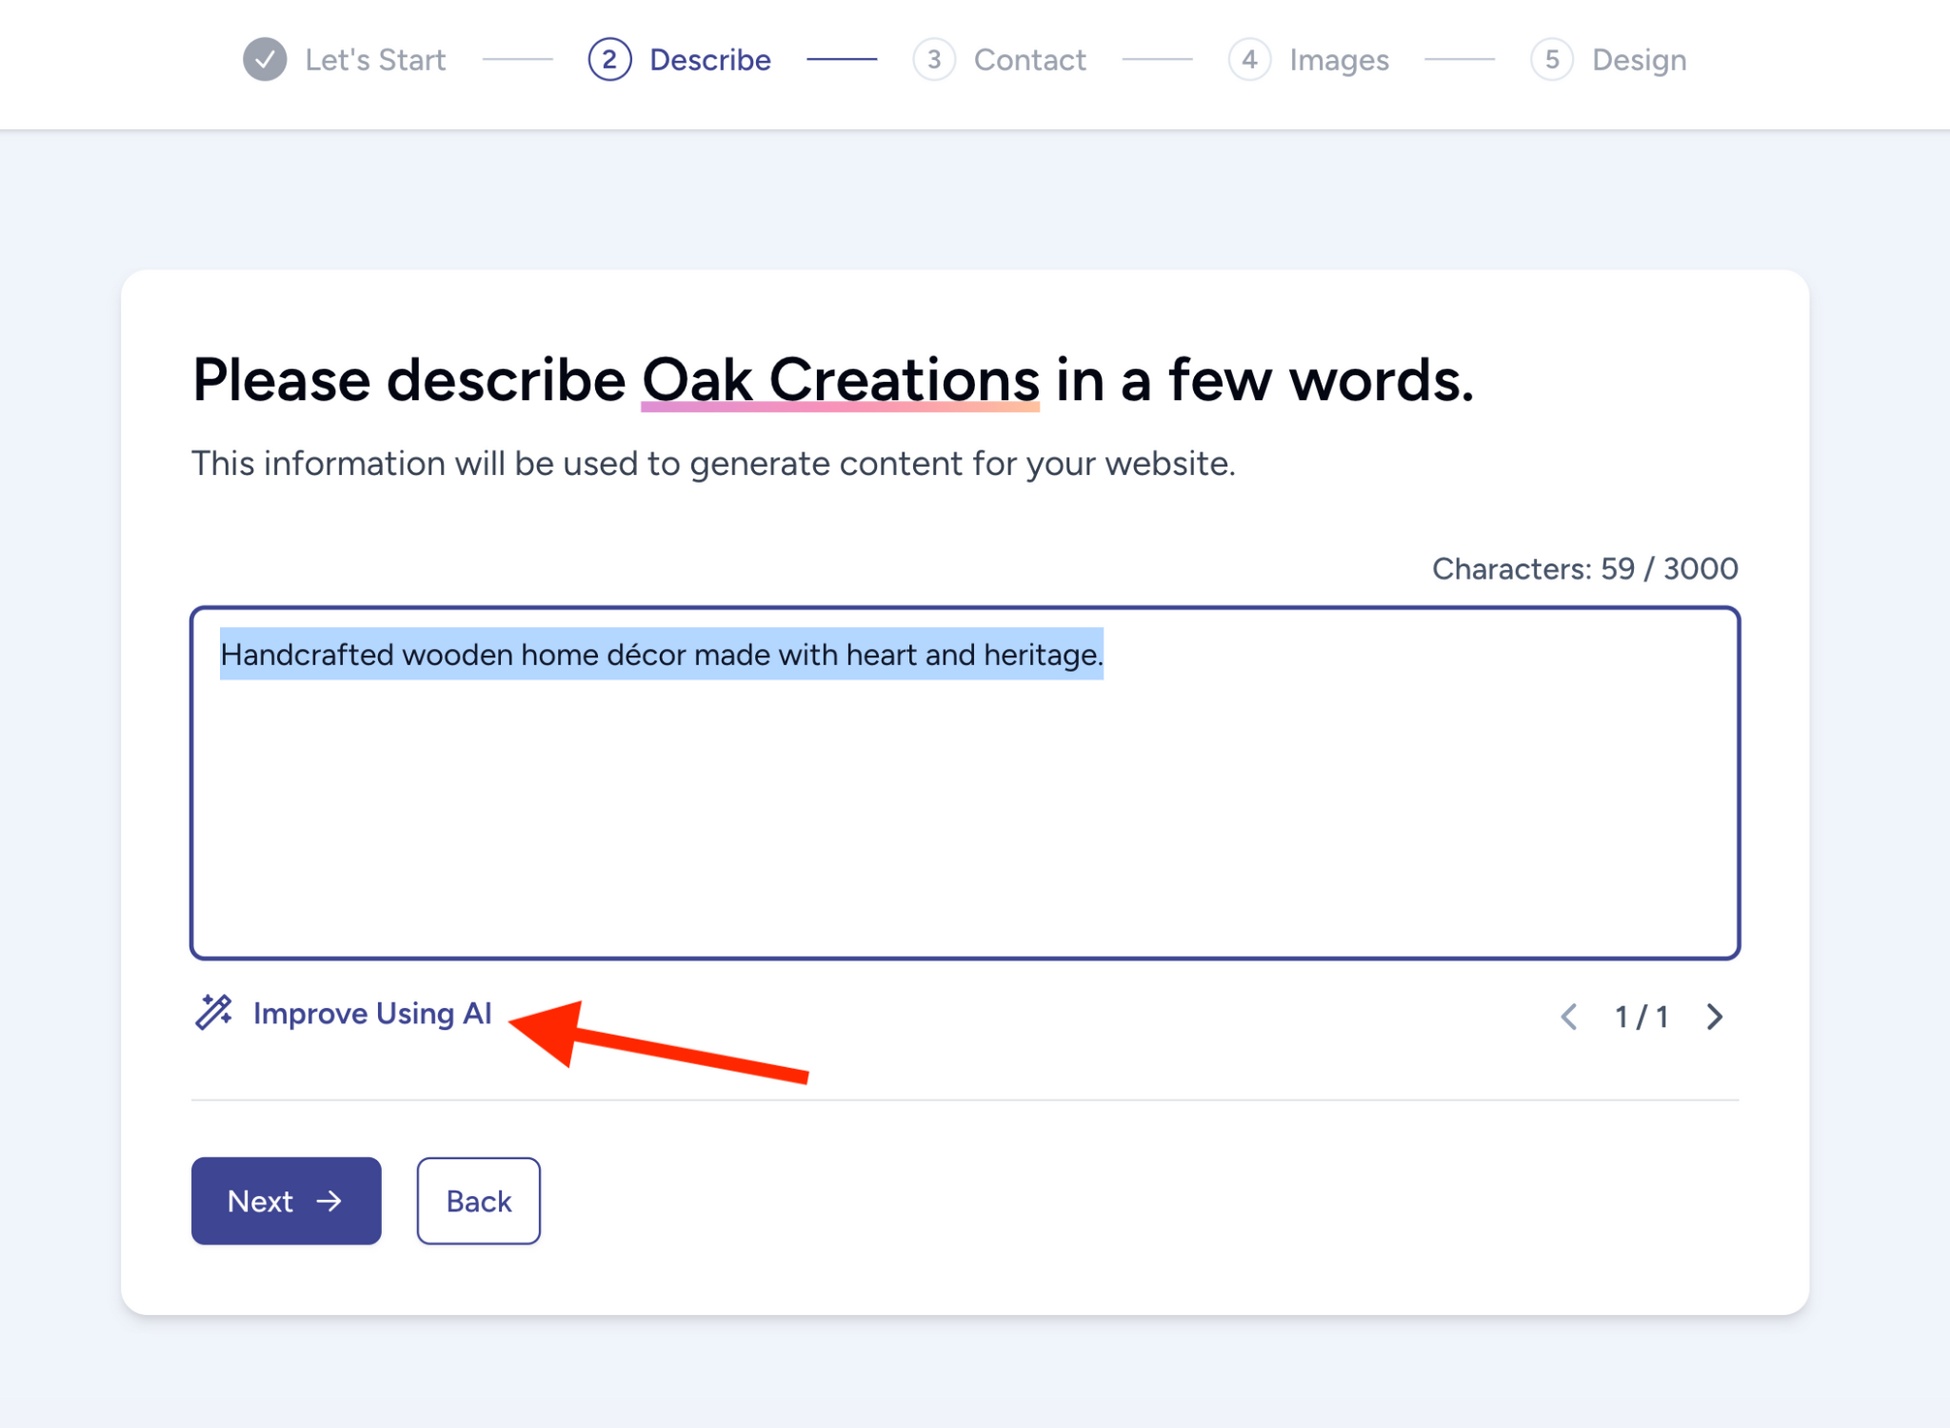Click the step 3 circle icon
This screenshot has width=1950, height=1428.
point(933,59)
